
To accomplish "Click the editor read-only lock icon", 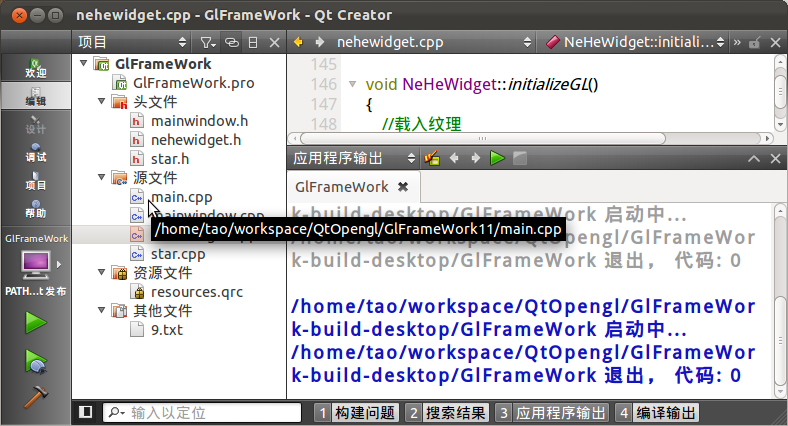I will (754, 43).
